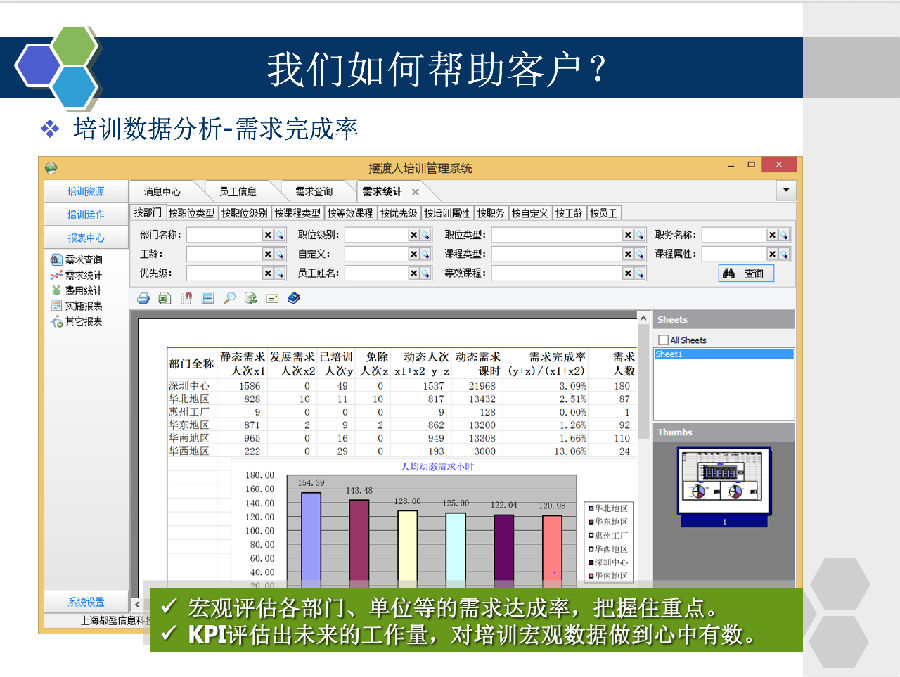The width and height of the screenshot is (900, 677).
Task: Click the print icon in report toolbar
Action: click(x=143, y=297)
